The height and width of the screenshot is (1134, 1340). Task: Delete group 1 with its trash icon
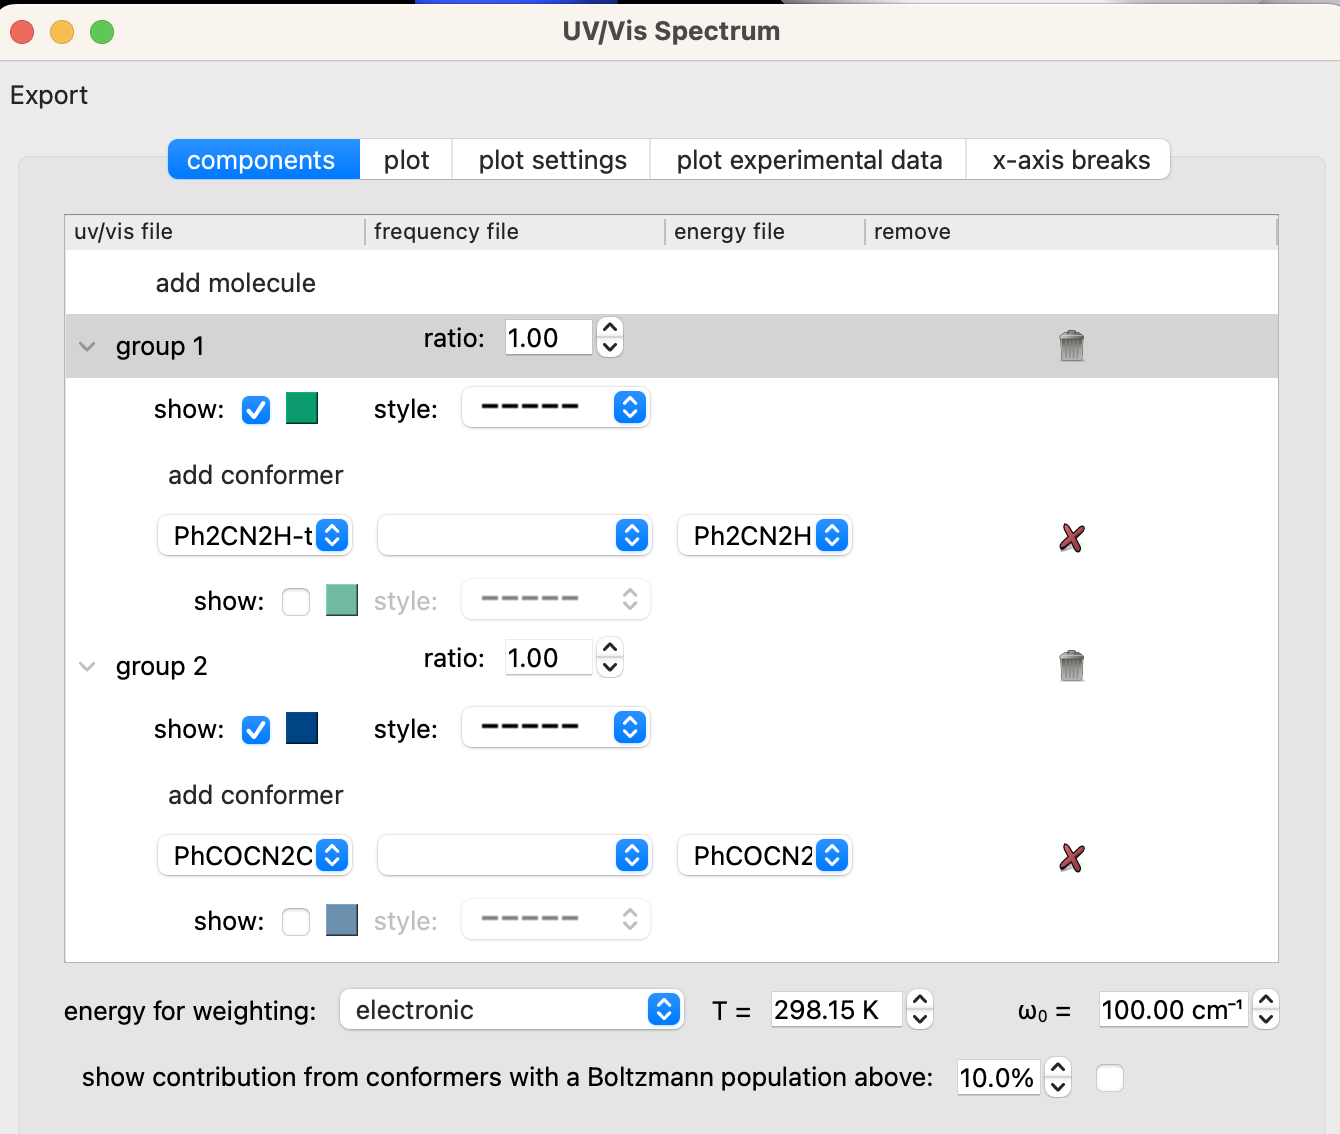[1071, 346]
